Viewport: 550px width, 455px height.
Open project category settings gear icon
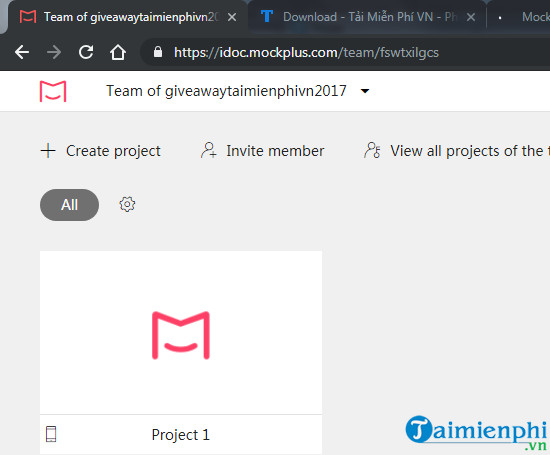(127, 205)
